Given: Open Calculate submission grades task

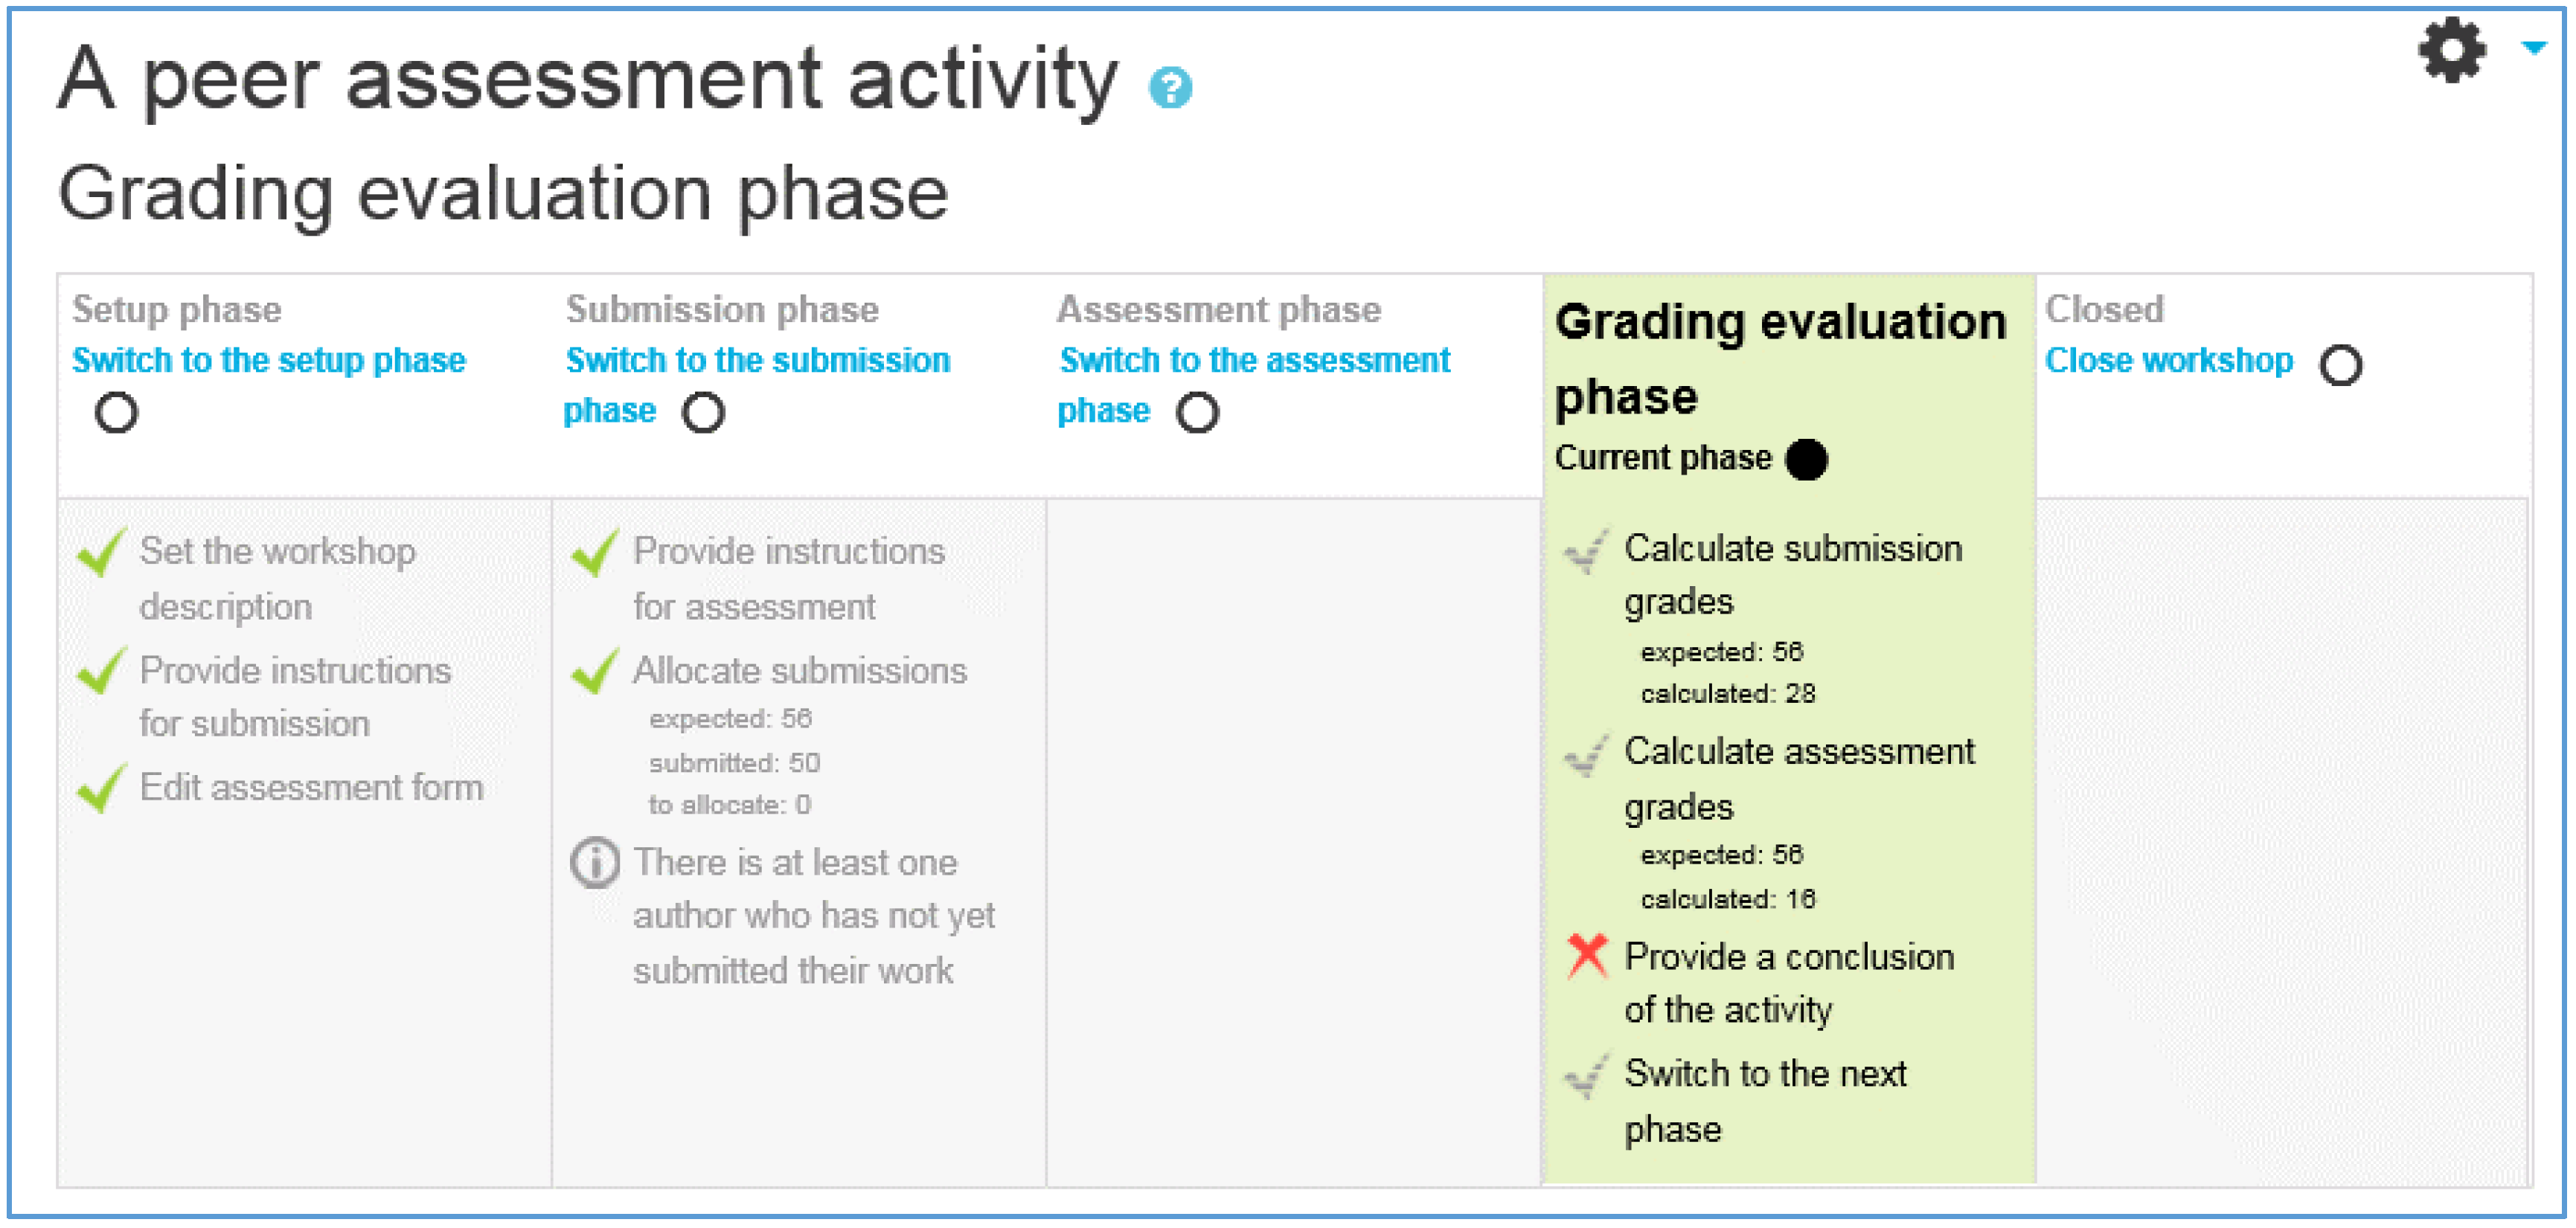Looking at the screenshot, I should click(1792, 574).
